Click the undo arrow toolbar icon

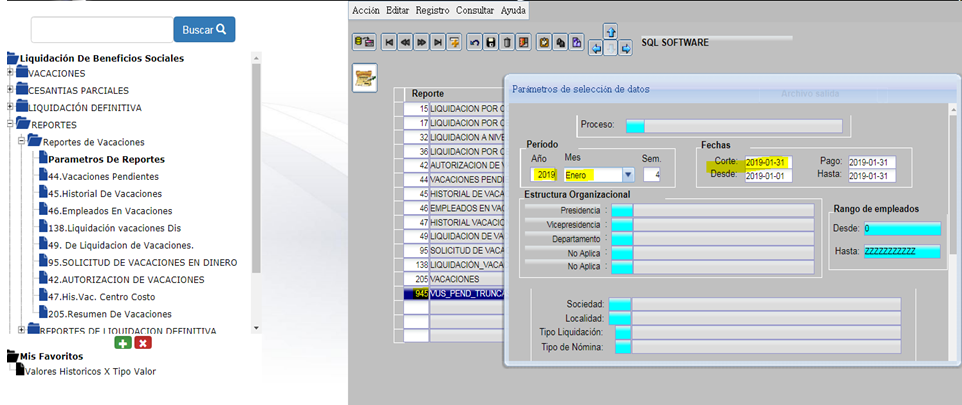(474, 43)
